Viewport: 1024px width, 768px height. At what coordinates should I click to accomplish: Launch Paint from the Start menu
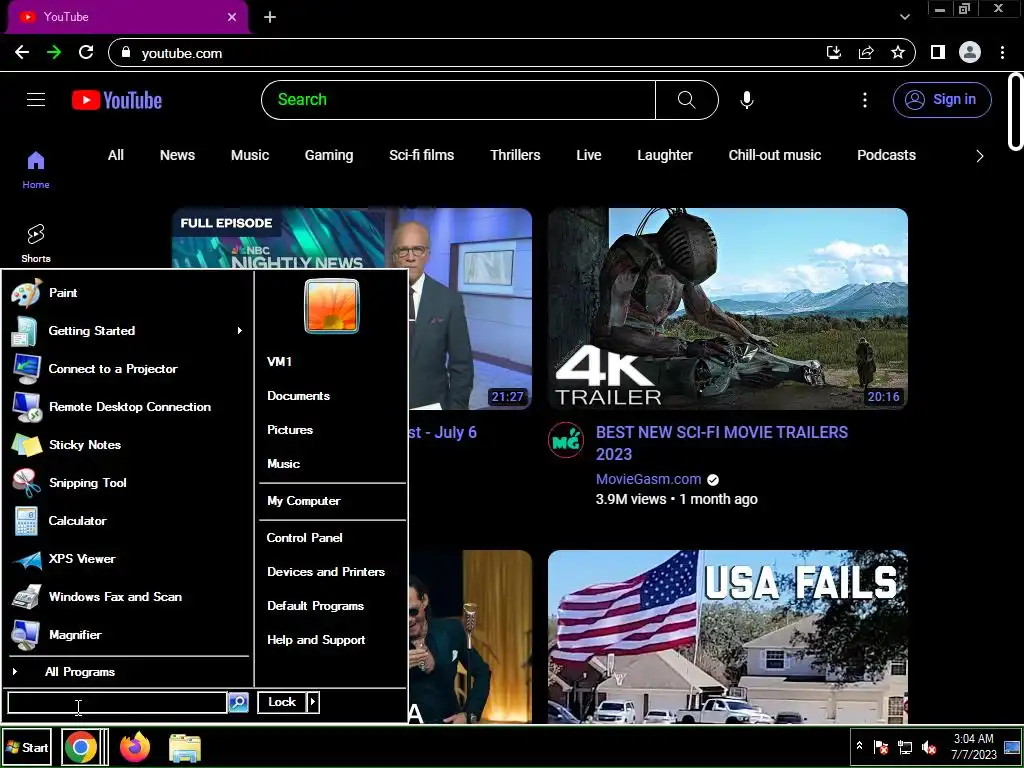(x=127, y=293)
